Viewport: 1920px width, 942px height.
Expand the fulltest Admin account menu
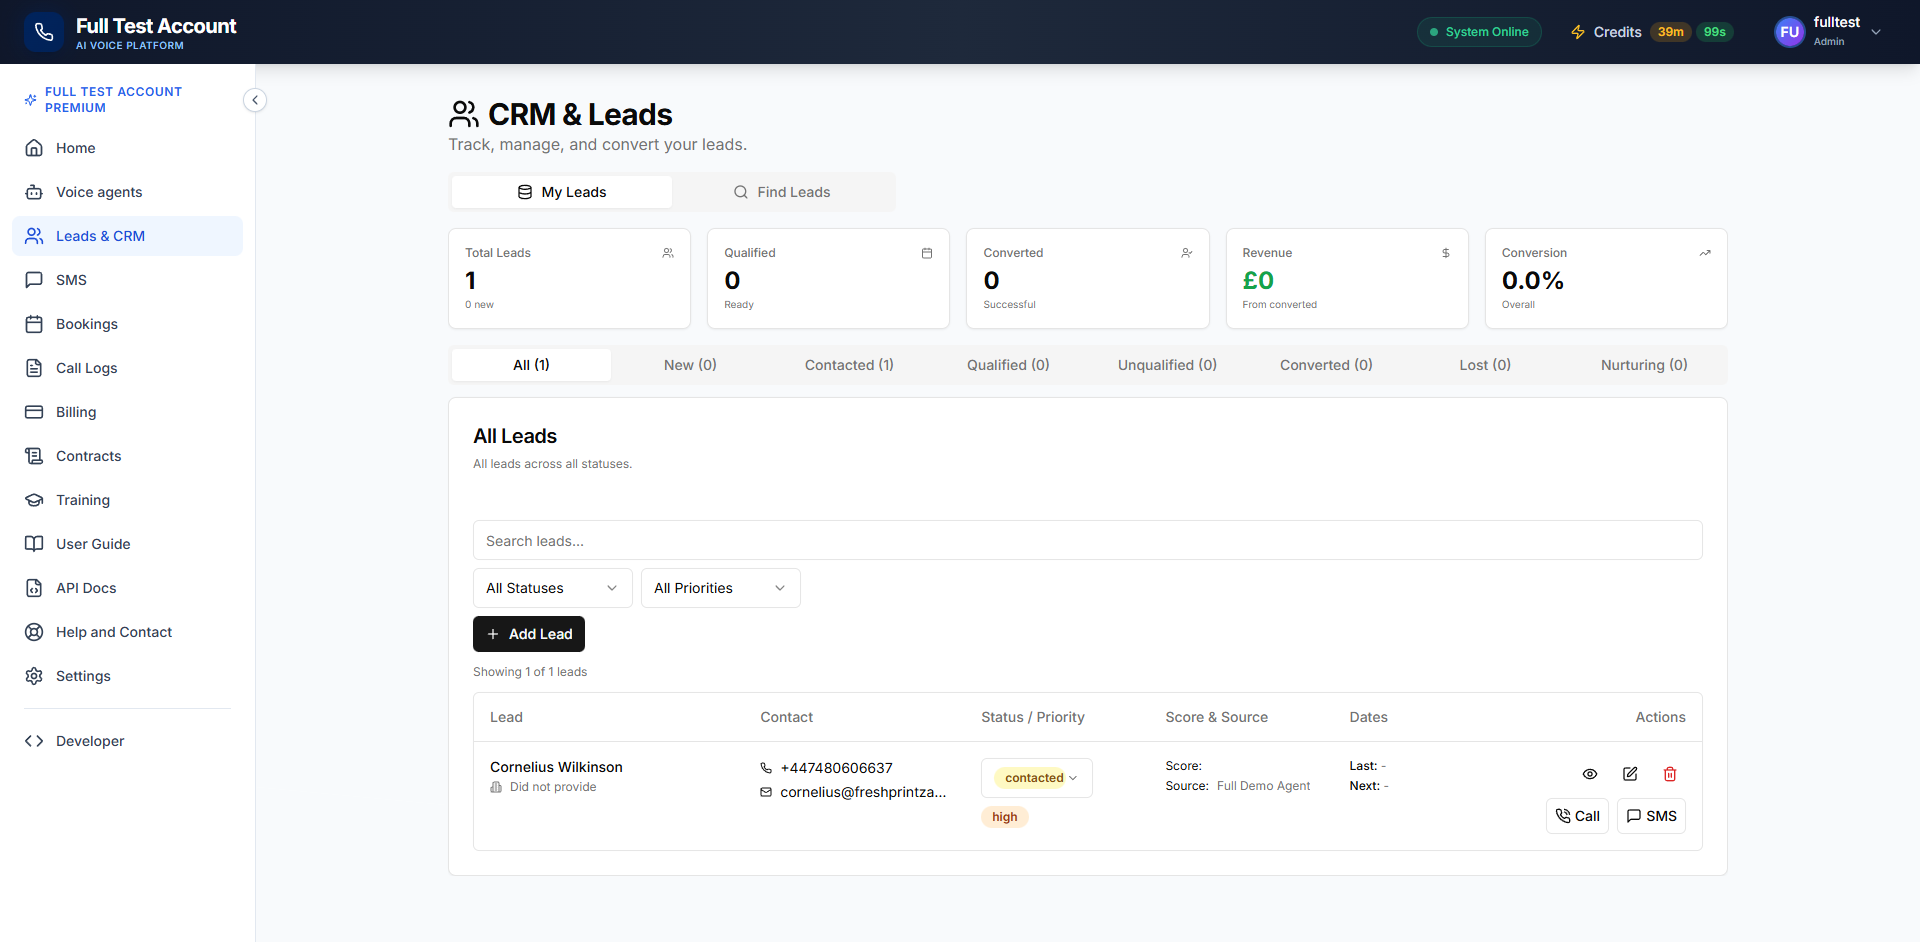tap(1828, 31)
